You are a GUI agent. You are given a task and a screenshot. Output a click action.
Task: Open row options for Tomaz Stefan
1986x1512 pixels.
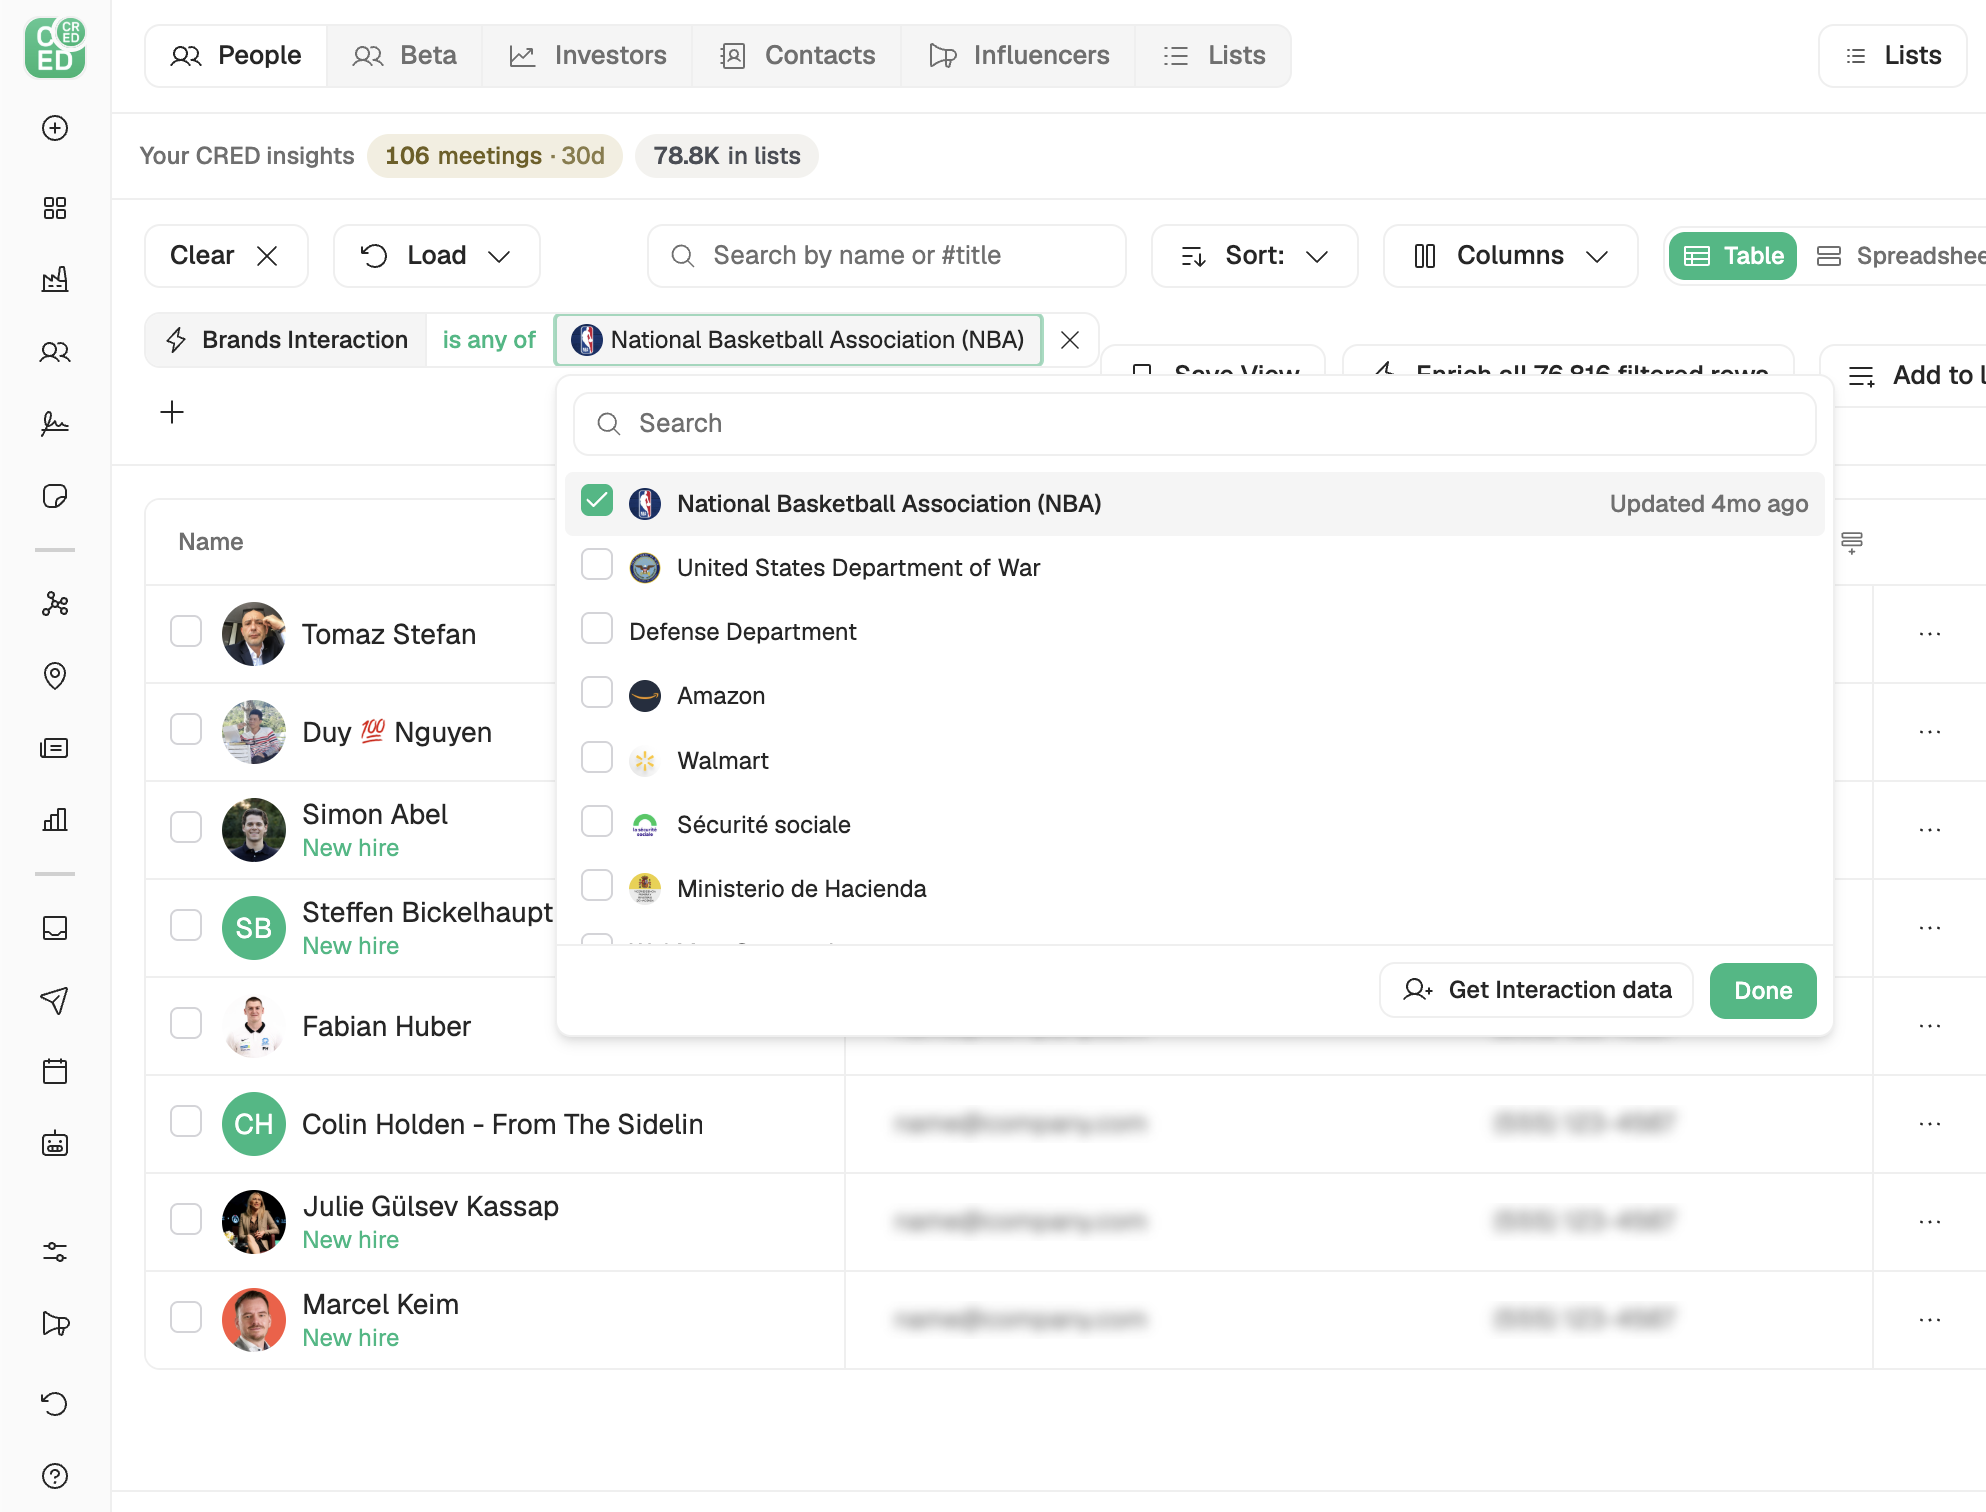coord(1930,634)
